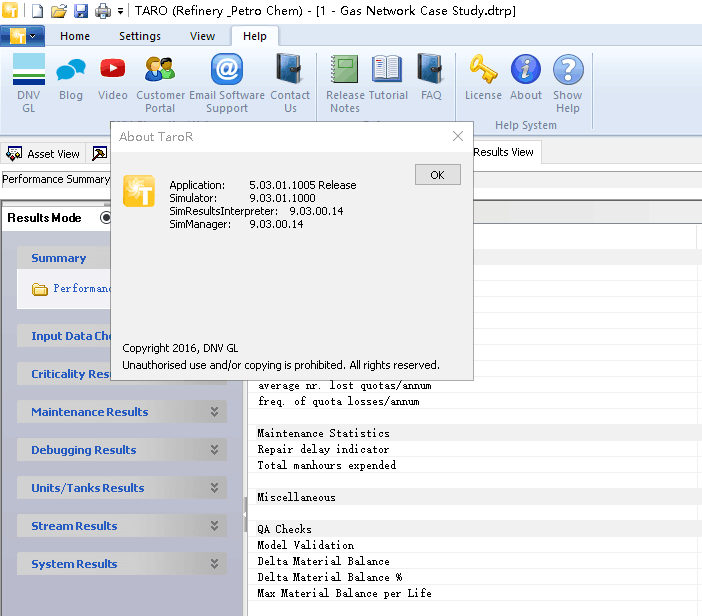702x616 pixels.
Task: Click the Summary section header
Action: 64,258
